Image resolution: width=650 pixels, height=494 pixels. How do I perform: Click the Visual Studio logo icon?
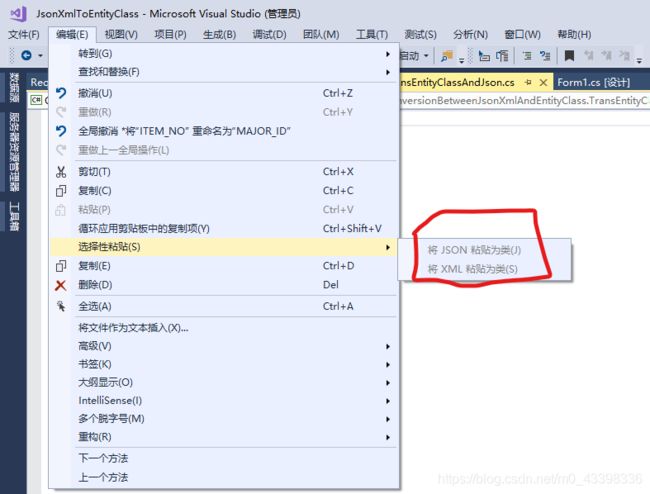(x=18, y=14)
